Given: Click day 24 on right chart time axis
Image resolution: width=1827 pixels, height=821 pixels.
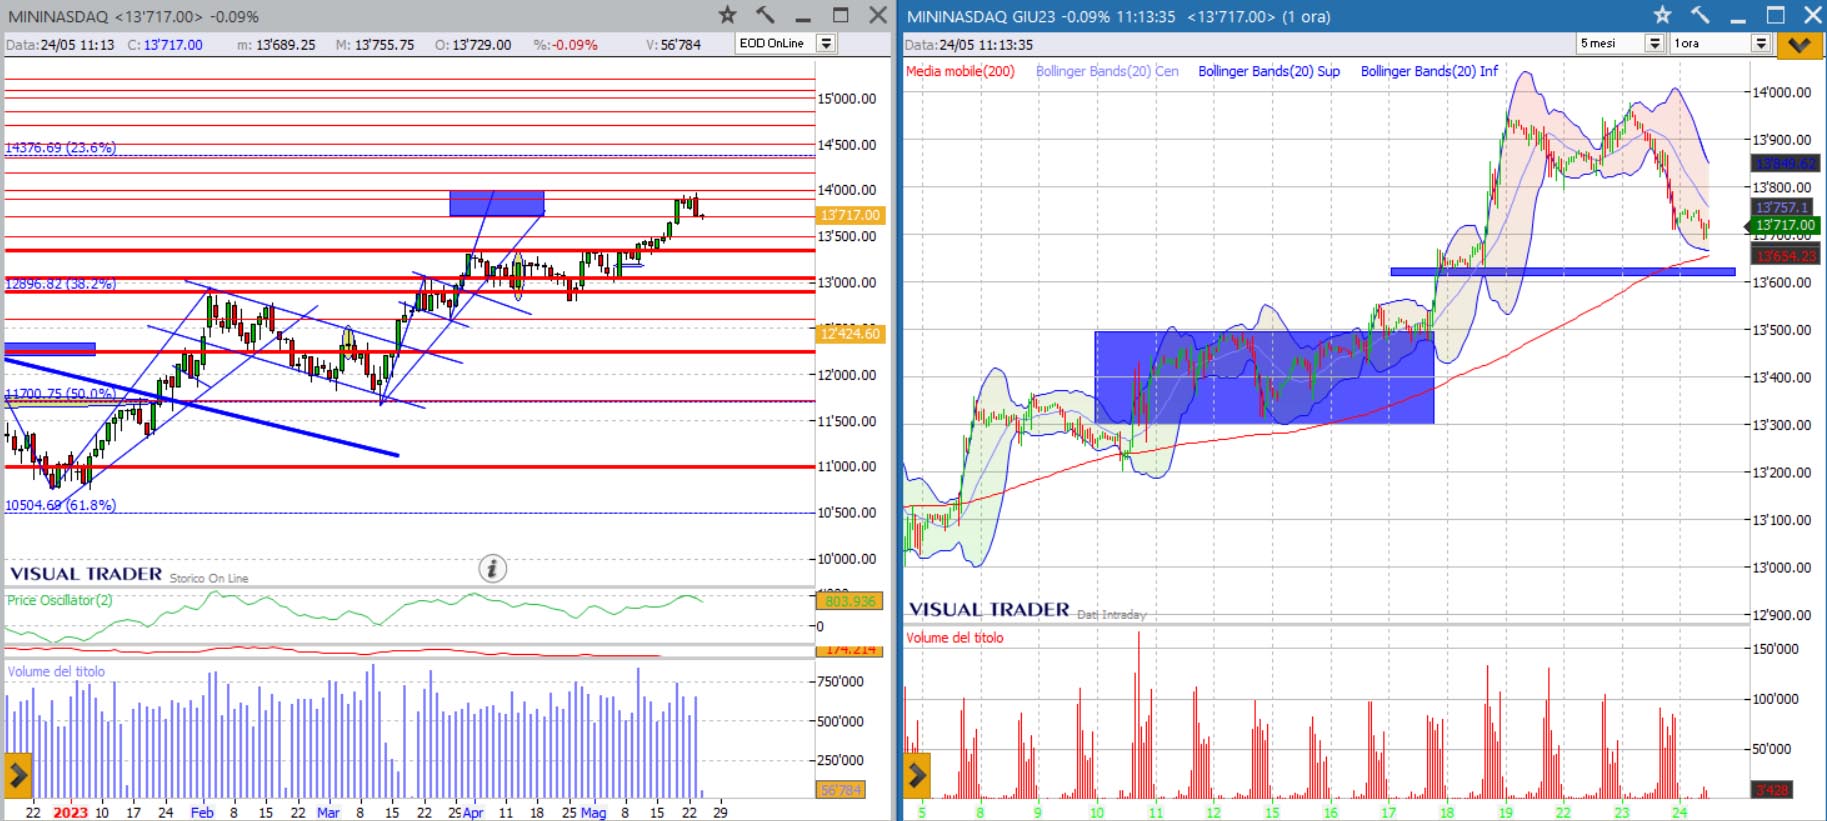Looking at the screenshot, I should tap(1679, 812).
